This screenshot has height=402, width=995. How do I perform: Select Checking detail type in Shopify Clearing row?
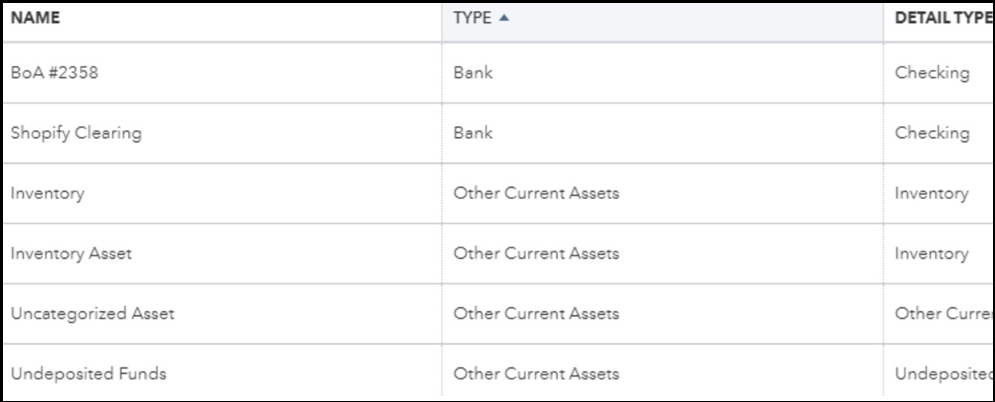click(x=932, y=133)
